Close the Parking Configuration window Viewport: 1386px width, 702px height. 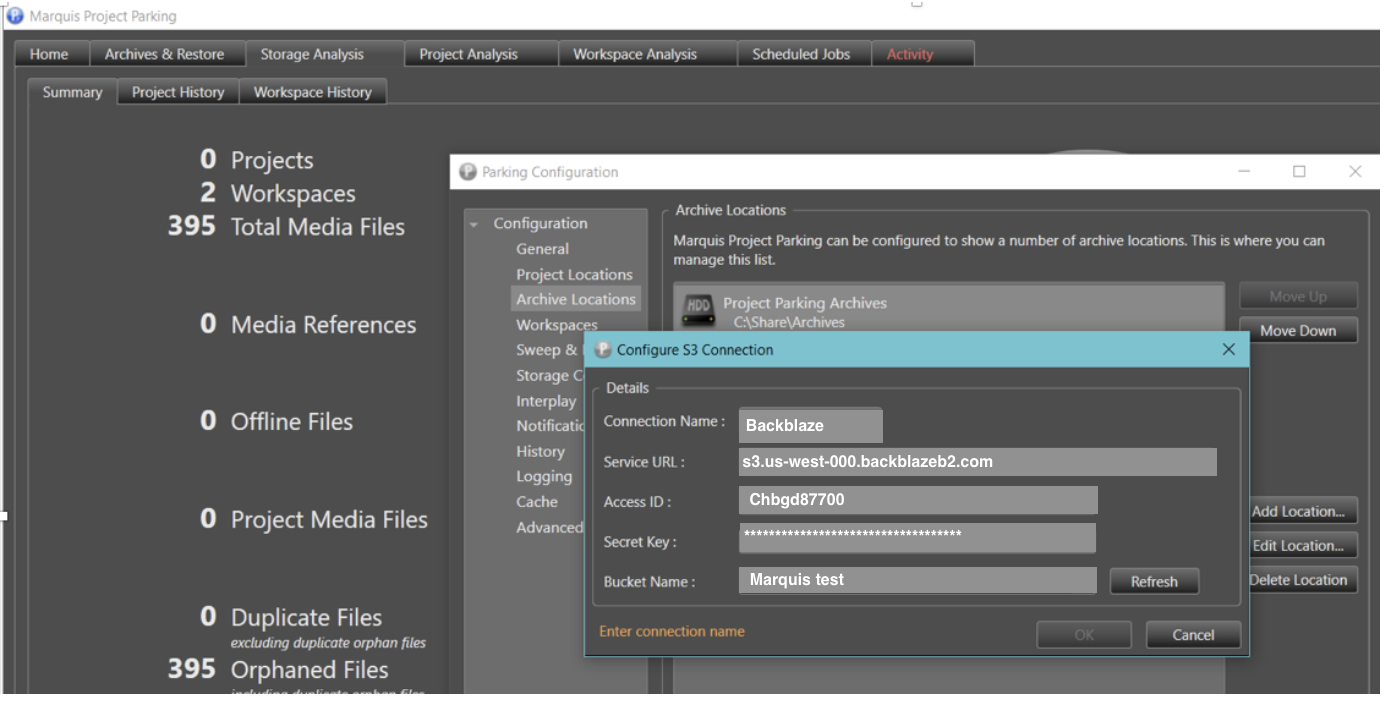pos(1355,172)
